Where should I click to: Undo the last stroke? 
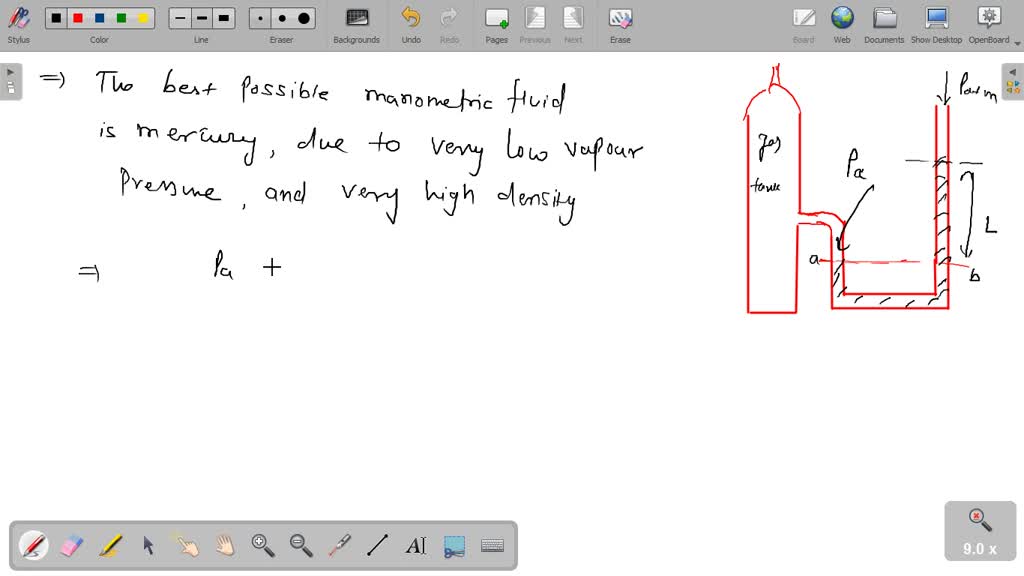pyautogui.click(x=410, y=18)
